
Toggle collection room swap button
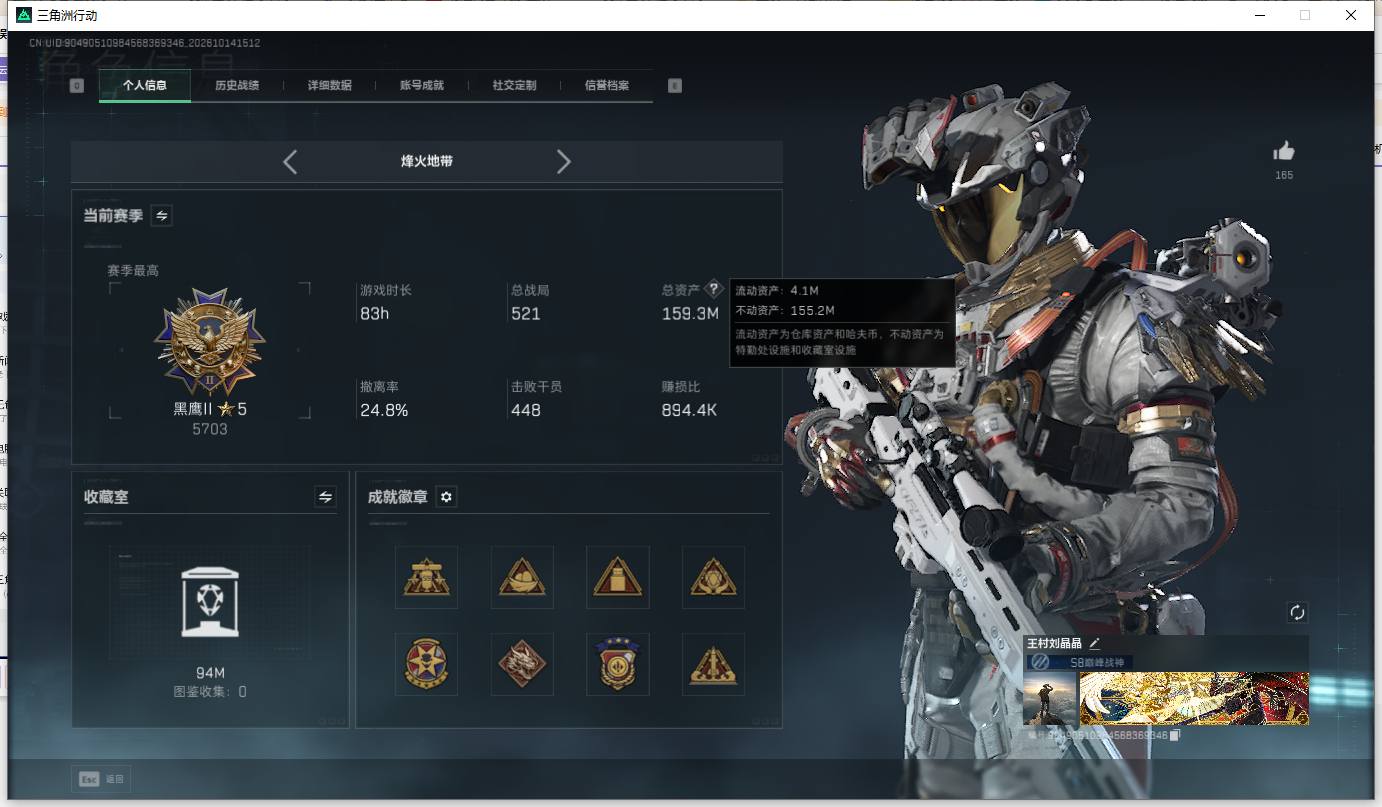click(x=325, y=496)
